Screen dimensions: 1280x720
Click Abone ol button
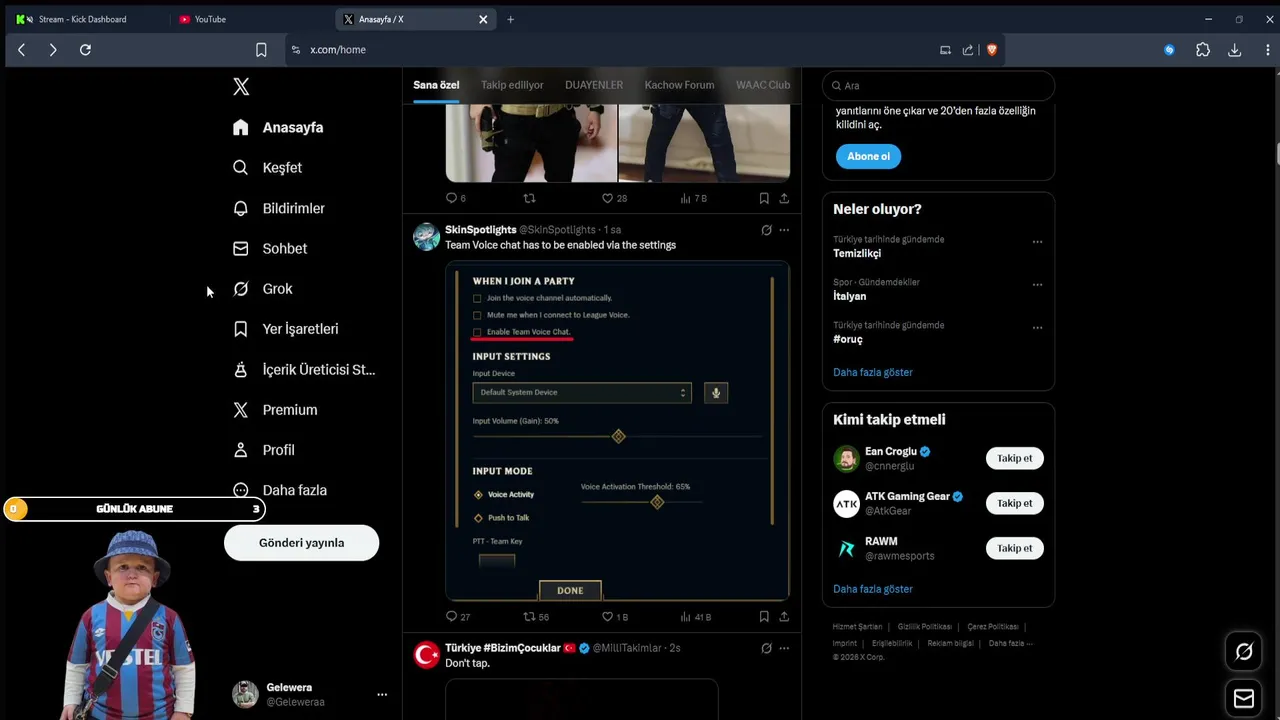pyautogui.click(x=868, y=156)
